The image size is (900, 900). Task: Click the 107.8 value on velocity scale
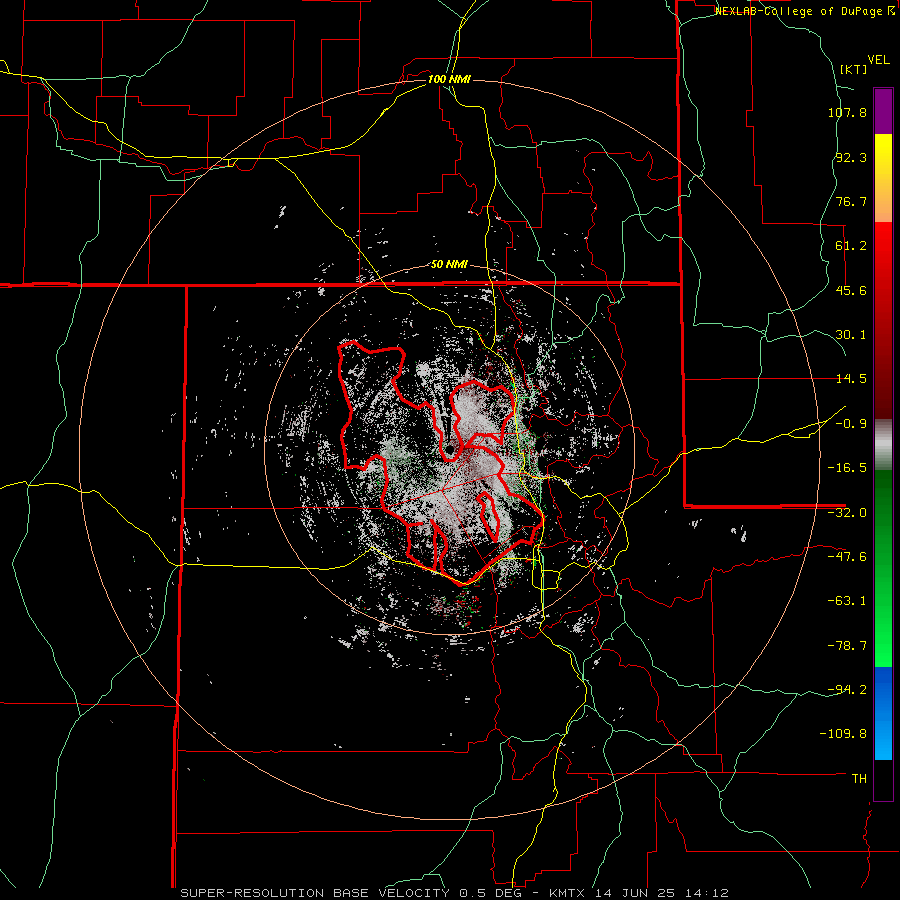coord(847,112)
